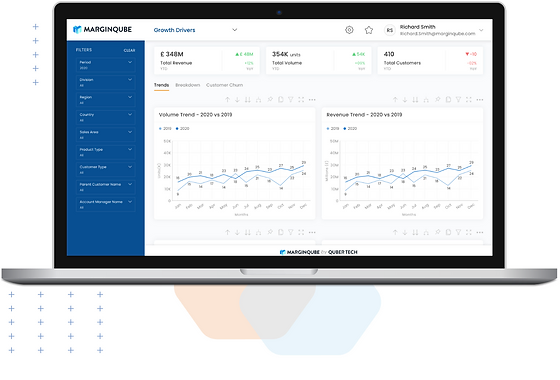Click the copy icon above Revenue Trend chart

[448, 100]
